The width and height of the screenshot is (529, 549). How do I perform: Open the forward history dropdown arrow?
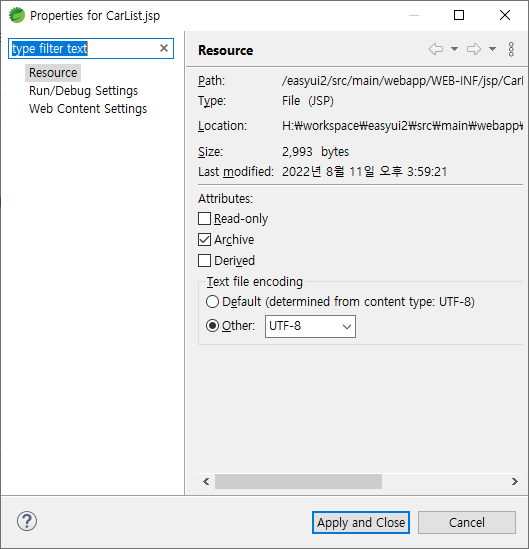click(x=492, y=49)
